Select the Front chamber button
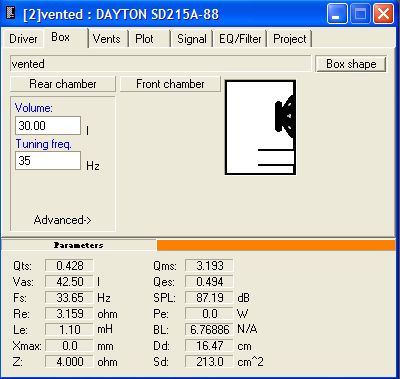The image size is (400, 379). [x=170, y=84]
